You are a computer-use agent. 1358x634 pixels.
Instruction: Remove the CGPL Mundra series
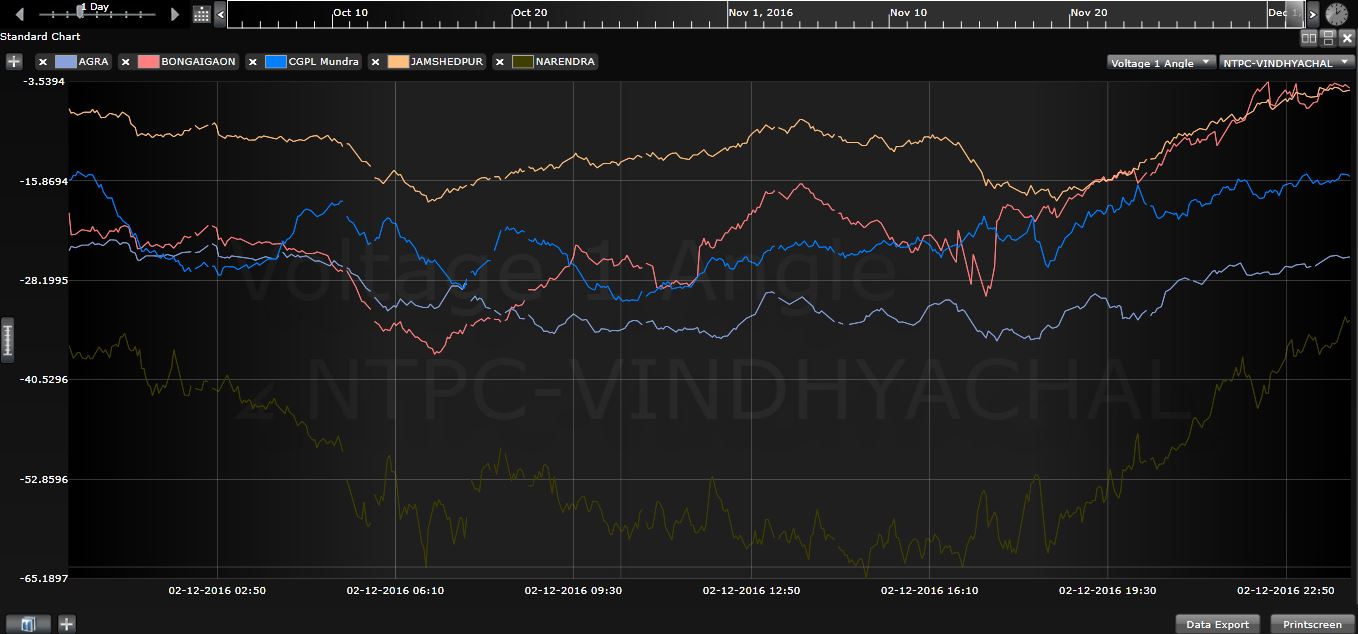point(253,62)
